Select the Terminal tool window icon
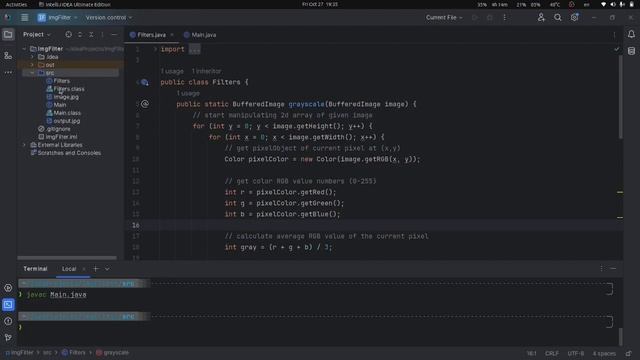Viewport: 640px width, 360px height. click(x=8, y=304)
